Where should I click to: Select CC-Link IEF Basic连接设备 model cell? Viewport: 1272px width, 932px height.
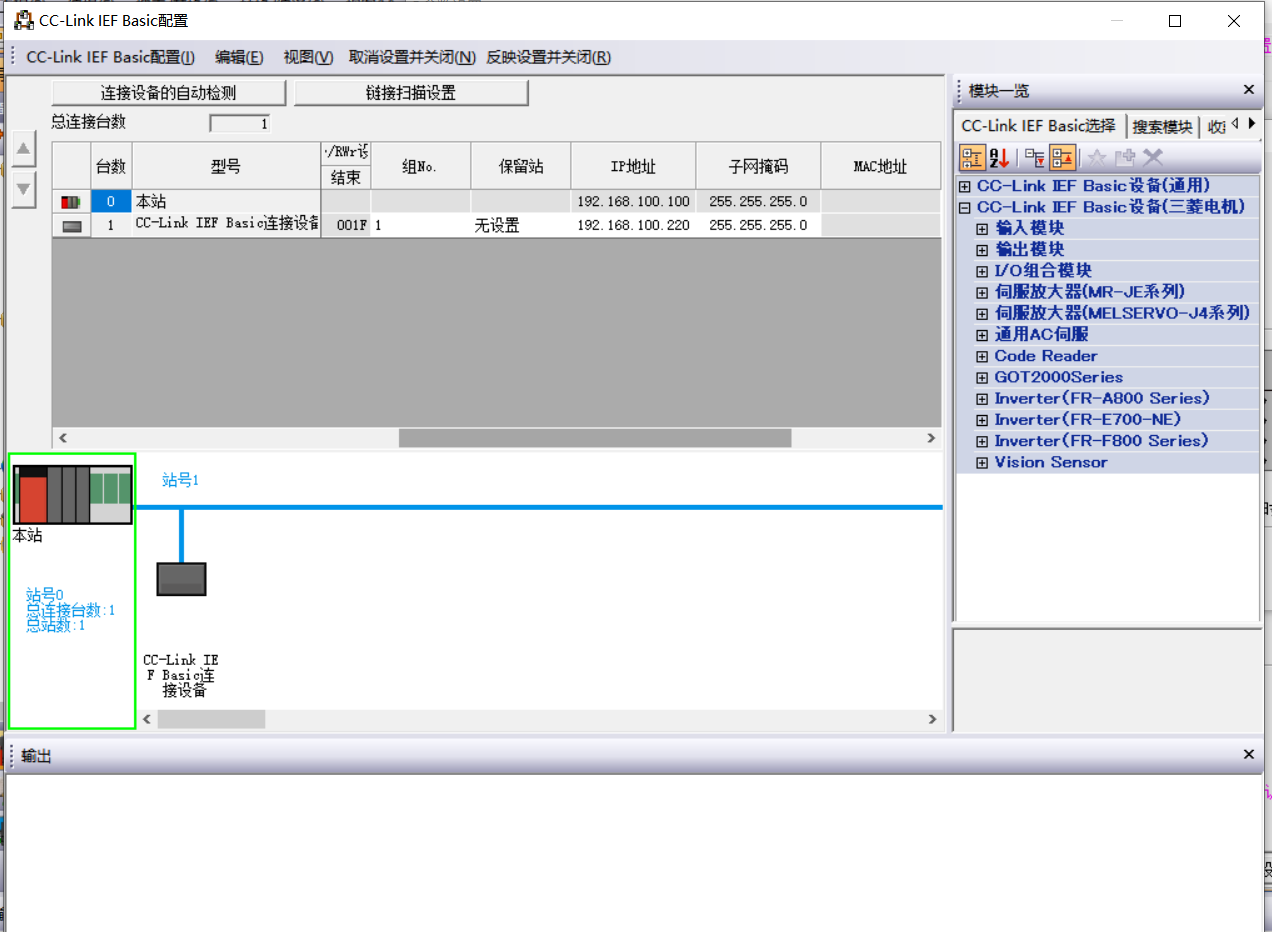226,225
